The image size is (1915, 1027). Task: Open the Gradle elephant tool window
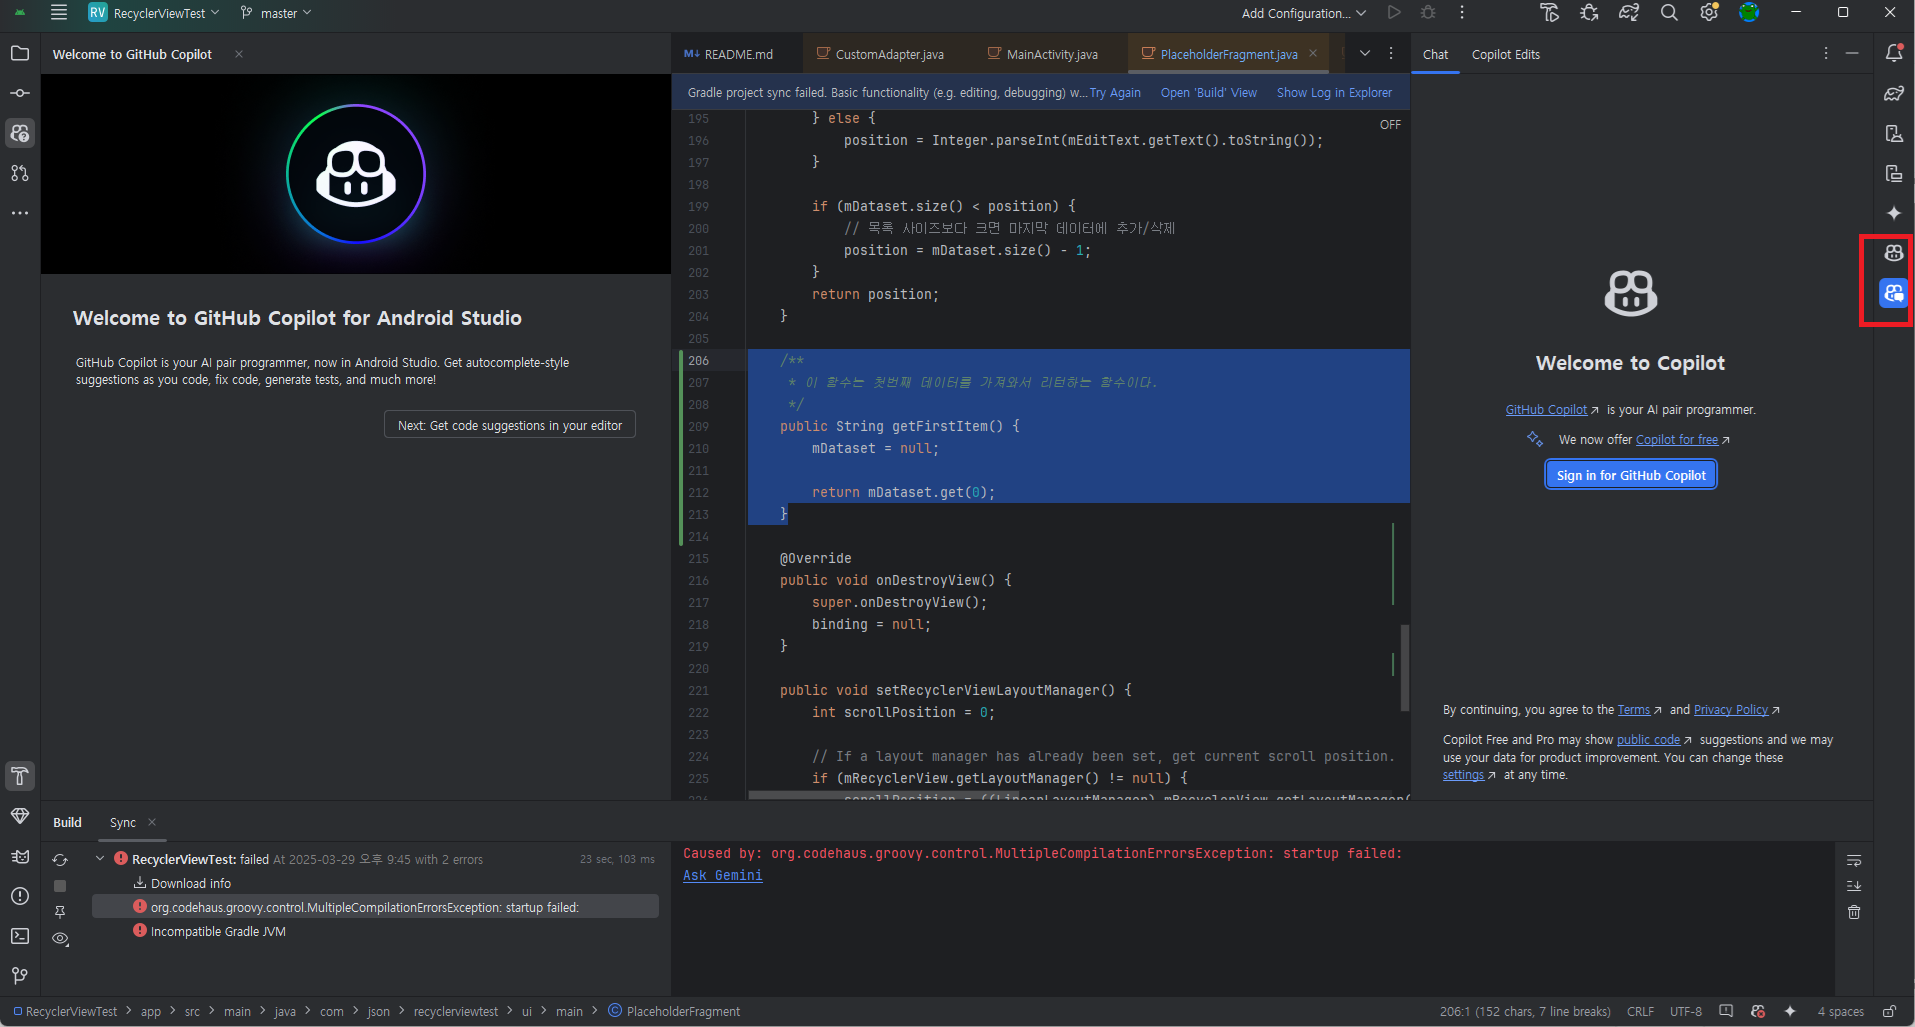(1893, 93)
